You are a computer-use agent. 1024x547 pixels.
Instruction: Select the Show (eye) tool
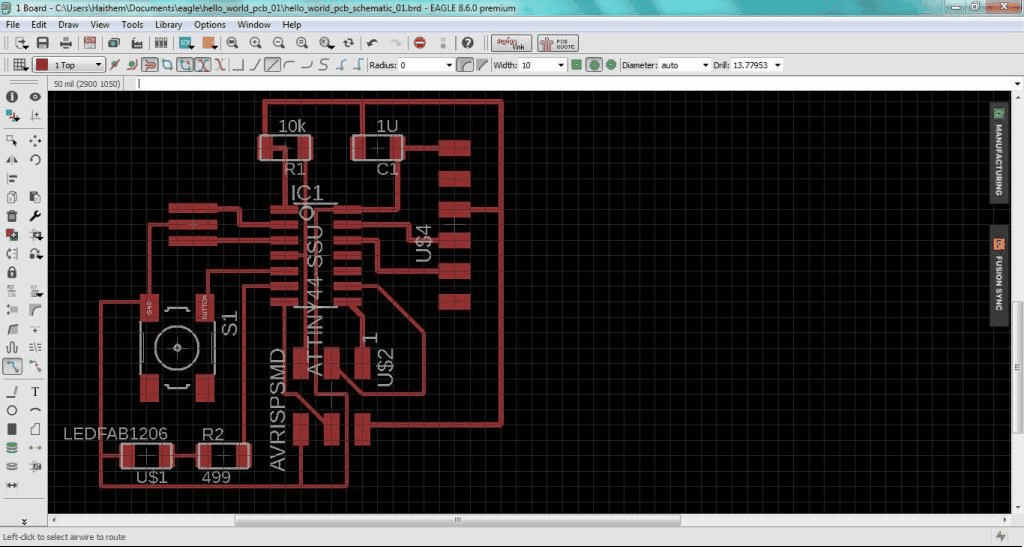pyautogui.click(x=35, y=97)
